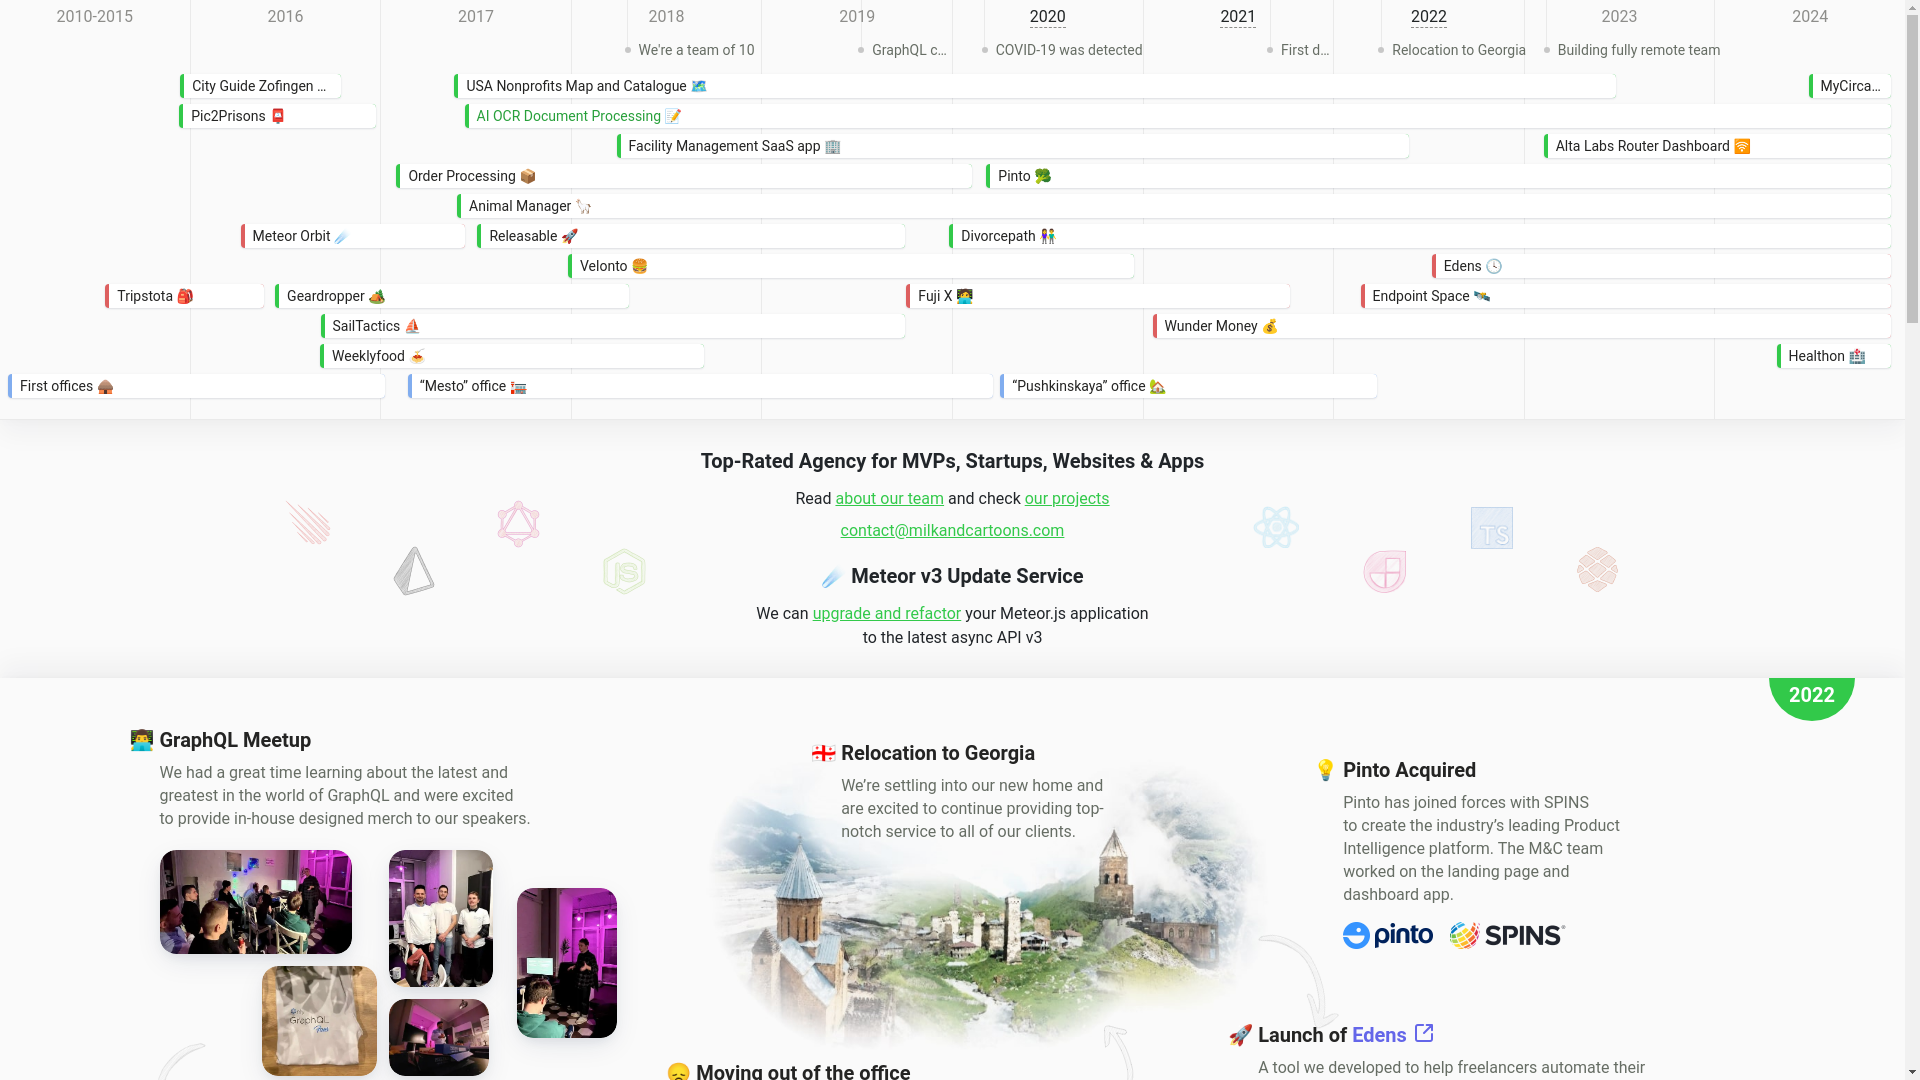Image resolution: width=1920 pixels, height=1080 pixels.
Task: Open the Edens project in the timeline
Action: (x=1661, y=266)
